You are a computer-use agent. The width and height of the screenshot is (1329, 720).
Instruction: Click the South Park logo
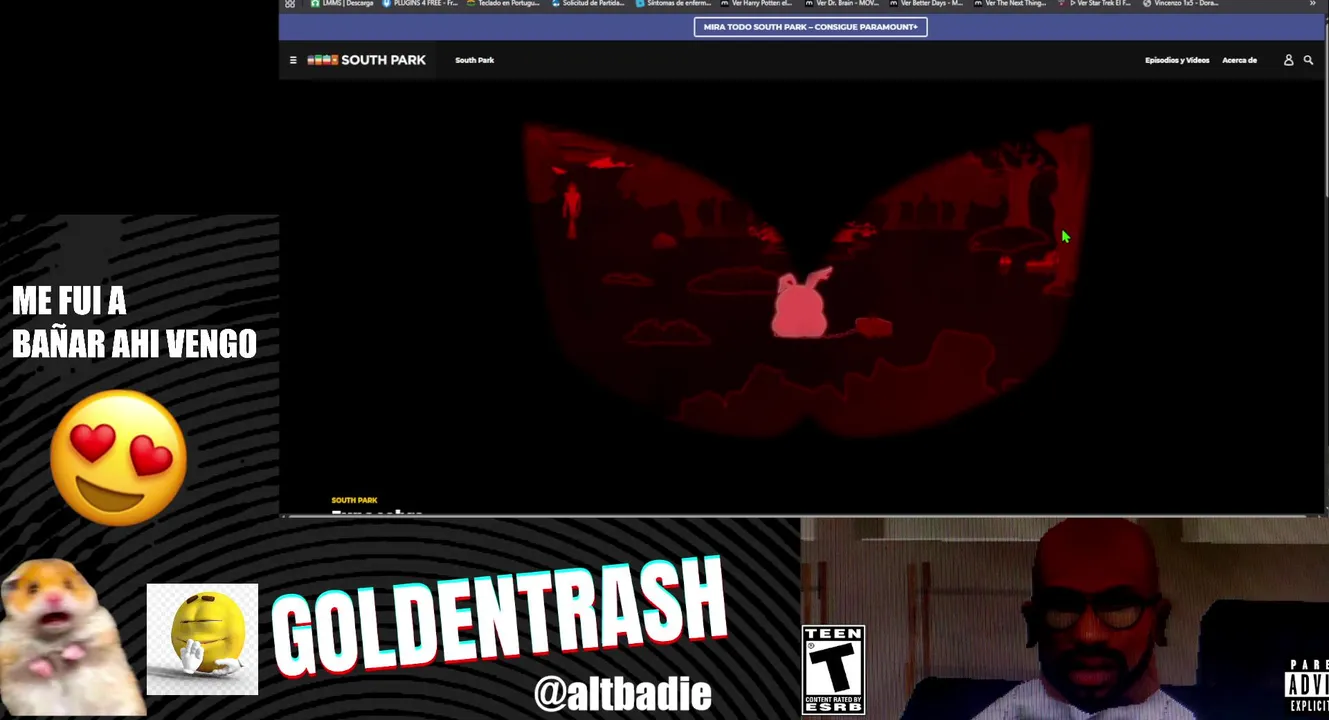pos(366,60)
